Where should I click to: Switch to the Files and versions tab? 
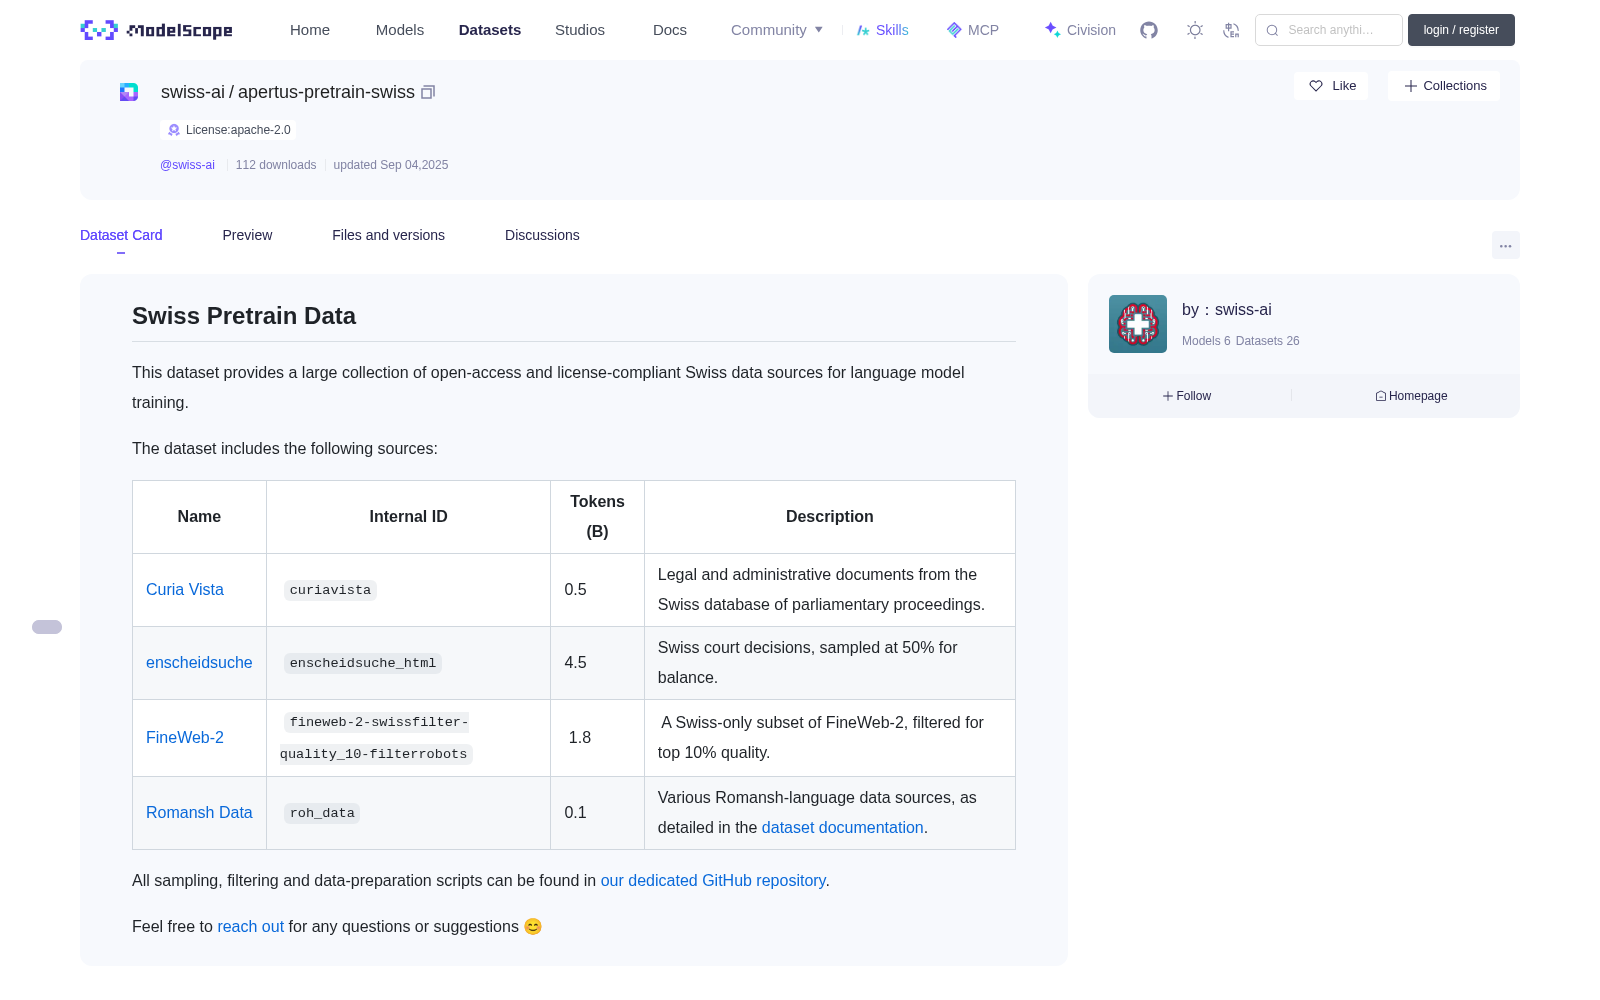point(388,235)
